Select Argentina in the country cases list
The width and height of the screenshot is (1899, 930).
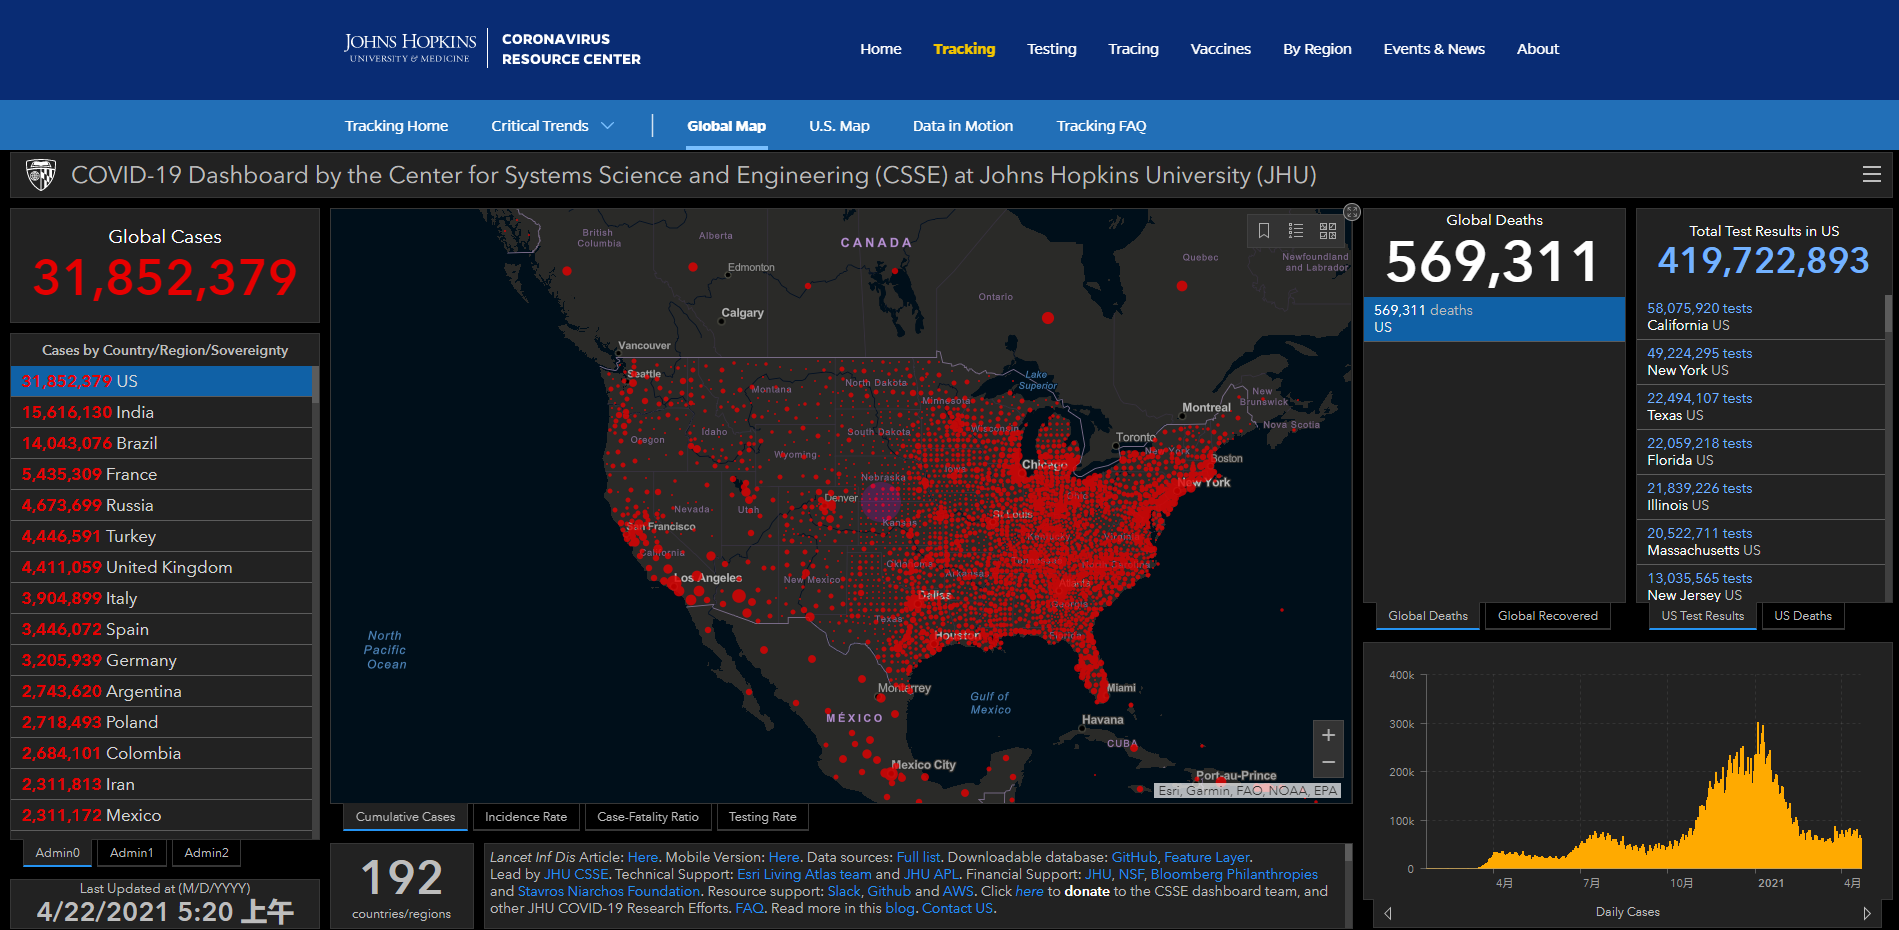click(161, 691)
